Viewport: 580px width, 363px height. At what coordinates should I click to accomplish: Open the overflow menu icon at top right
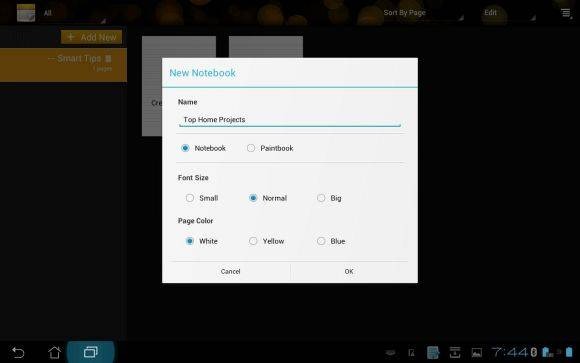click(x=566, y=13)
